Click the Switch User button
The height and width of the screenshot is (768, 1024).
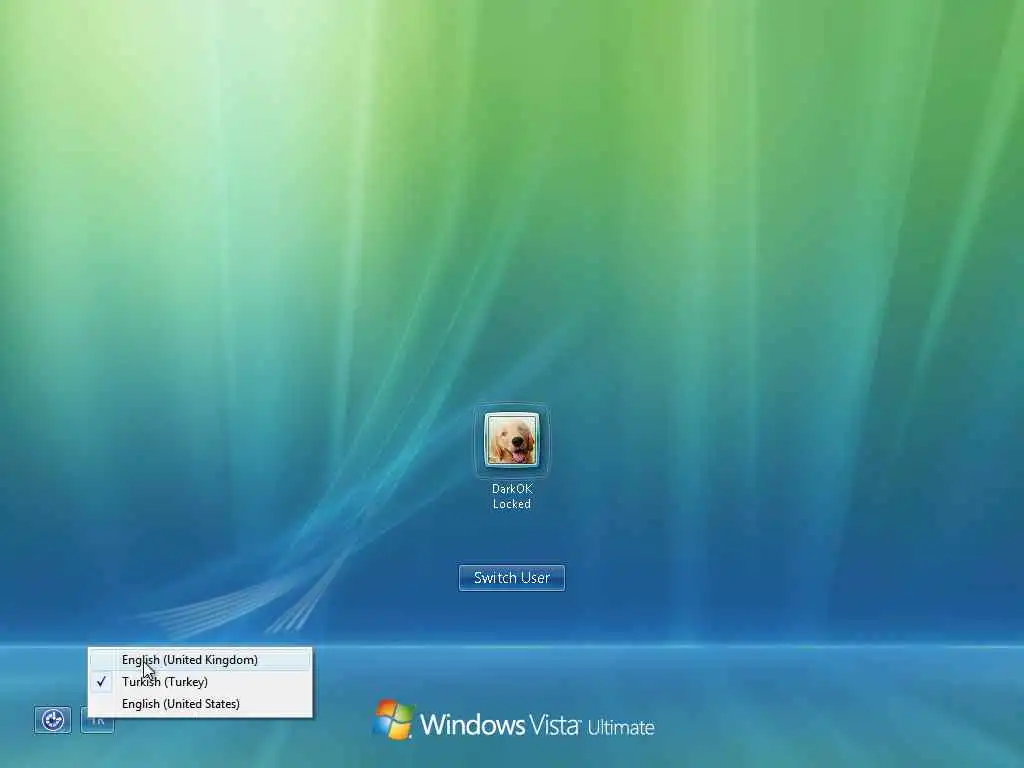click(512, 578)
